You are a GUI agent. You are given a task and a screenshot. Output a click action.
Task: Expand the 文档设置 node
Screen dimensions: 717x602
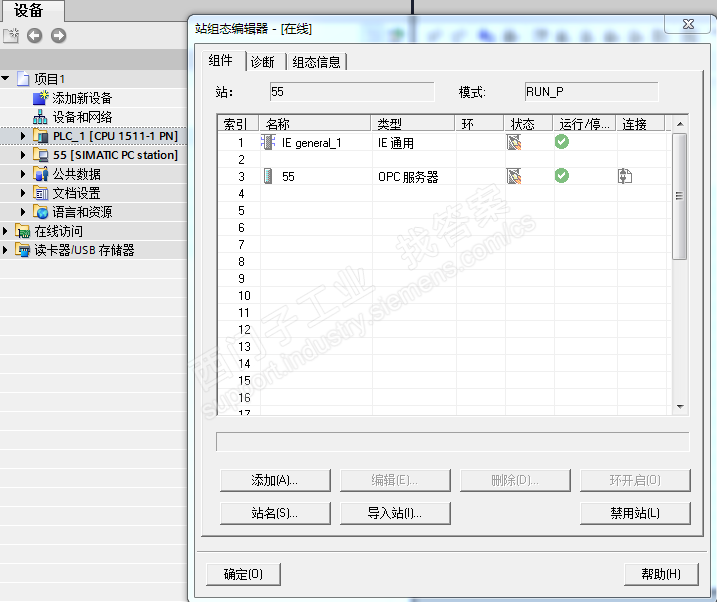tap(23, 193)
